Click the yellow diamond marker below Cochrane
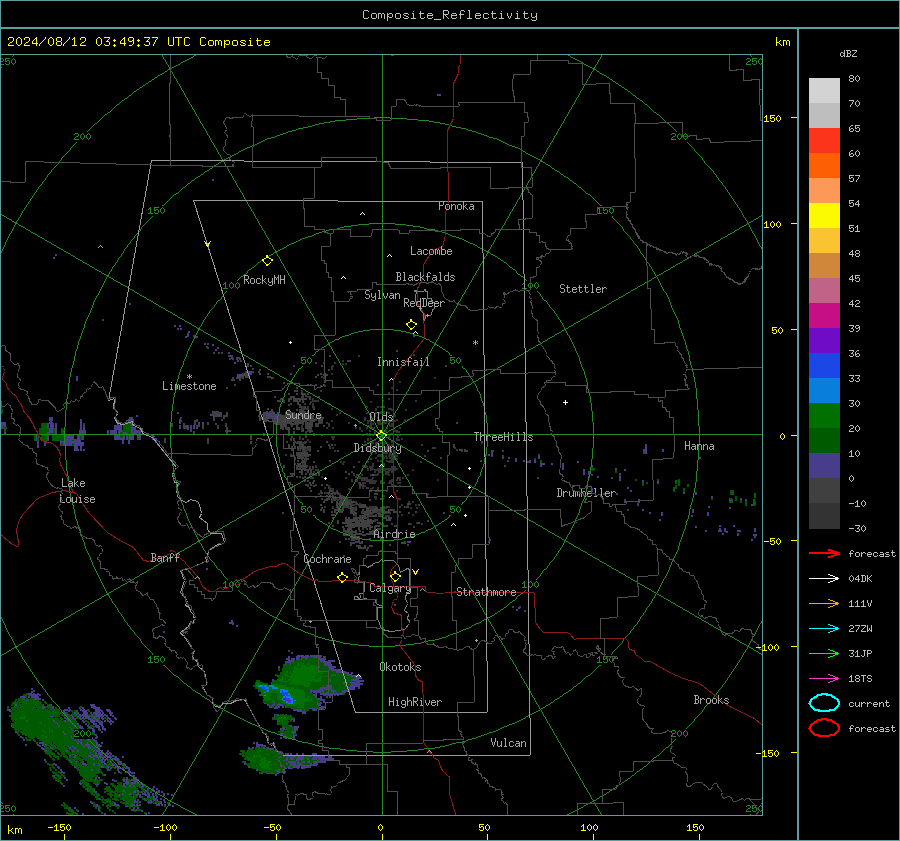The image size is (900, 841). pos(342,578)
